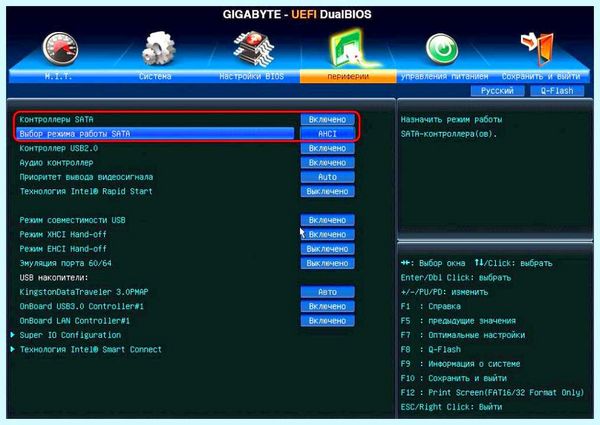
Task: Select KingstonDataTraveler 3.0PMAP label
Action: [x=84, y=292]
